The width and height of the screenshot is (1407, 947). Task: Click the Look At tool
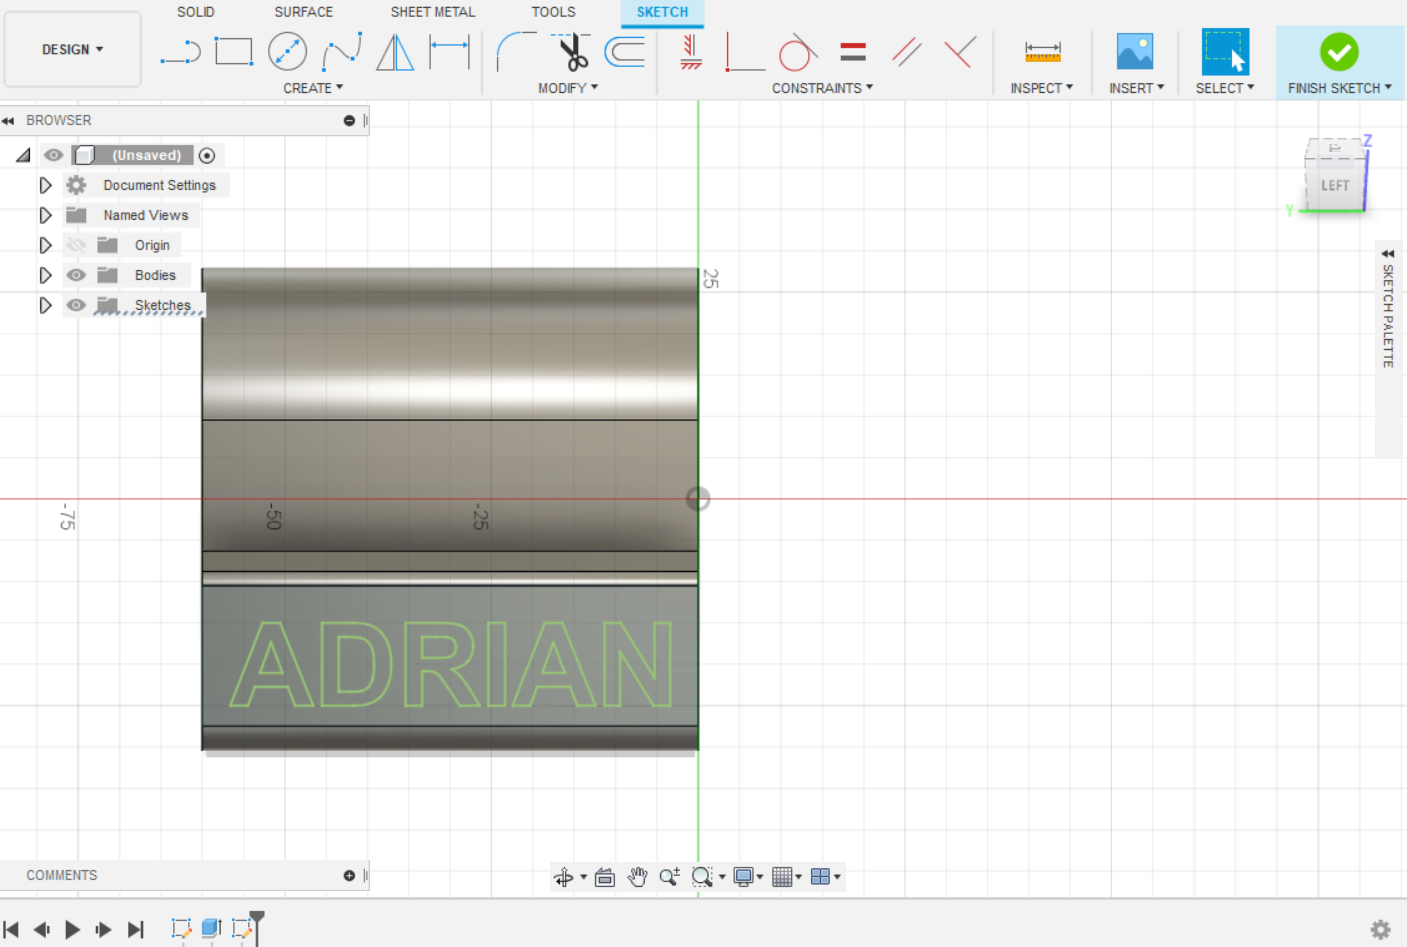tap(605, 877)
